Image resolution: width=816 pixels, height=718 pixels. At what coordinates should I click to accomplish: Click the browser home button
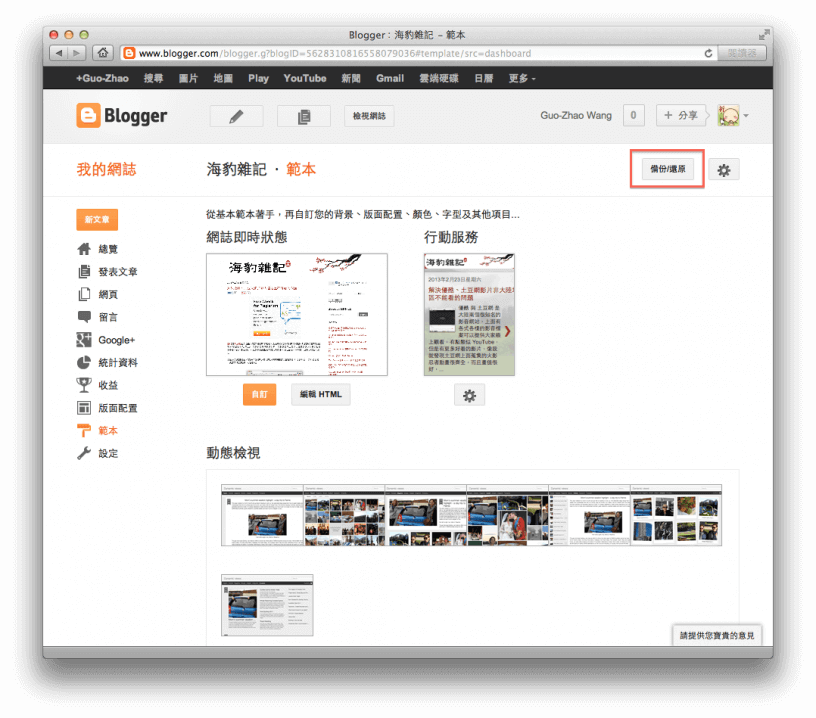103,53
